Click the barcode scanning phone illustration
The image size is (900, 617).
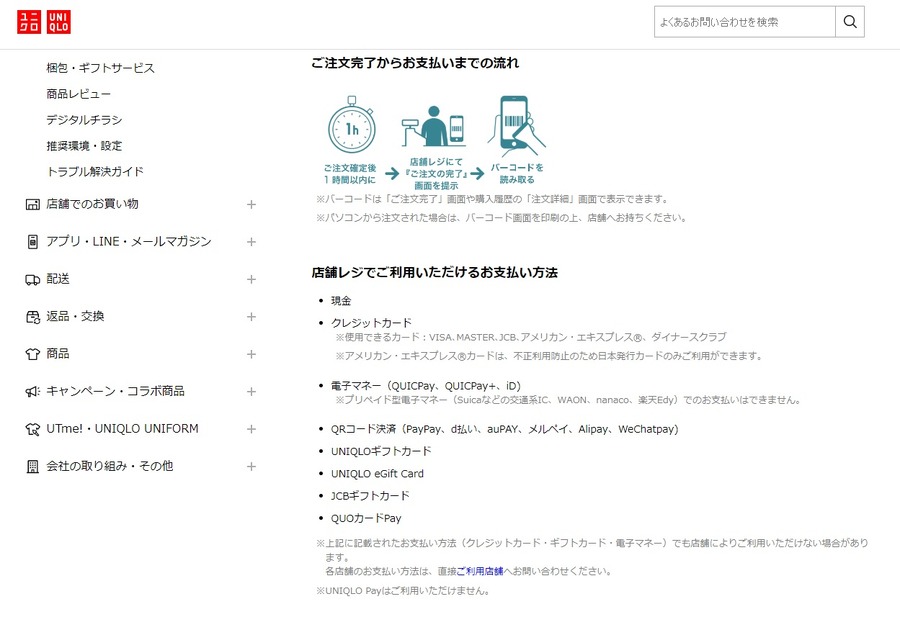pyautogui.click(x=516, y=126)
